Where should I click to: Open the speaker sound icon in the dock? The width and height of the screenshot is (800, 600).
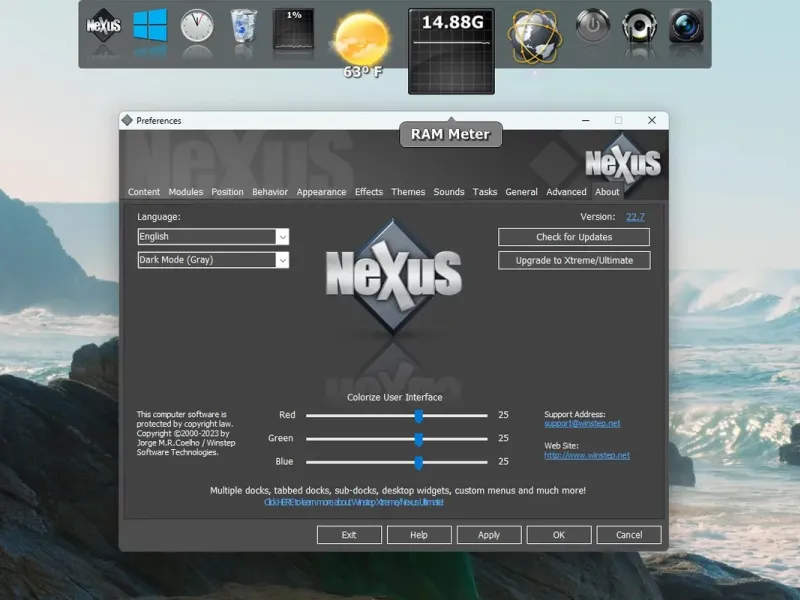(639, 25)
